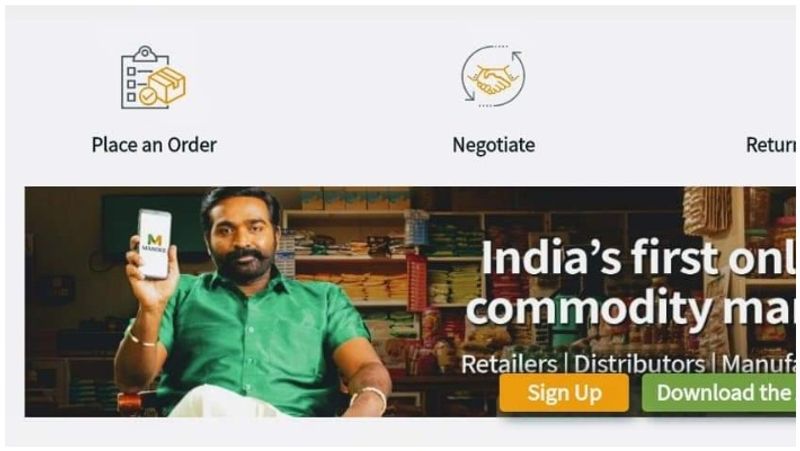Click the stocked shelves behind the man
The image size is (800, 451).
pyautogui.click(x=388, y=265)
